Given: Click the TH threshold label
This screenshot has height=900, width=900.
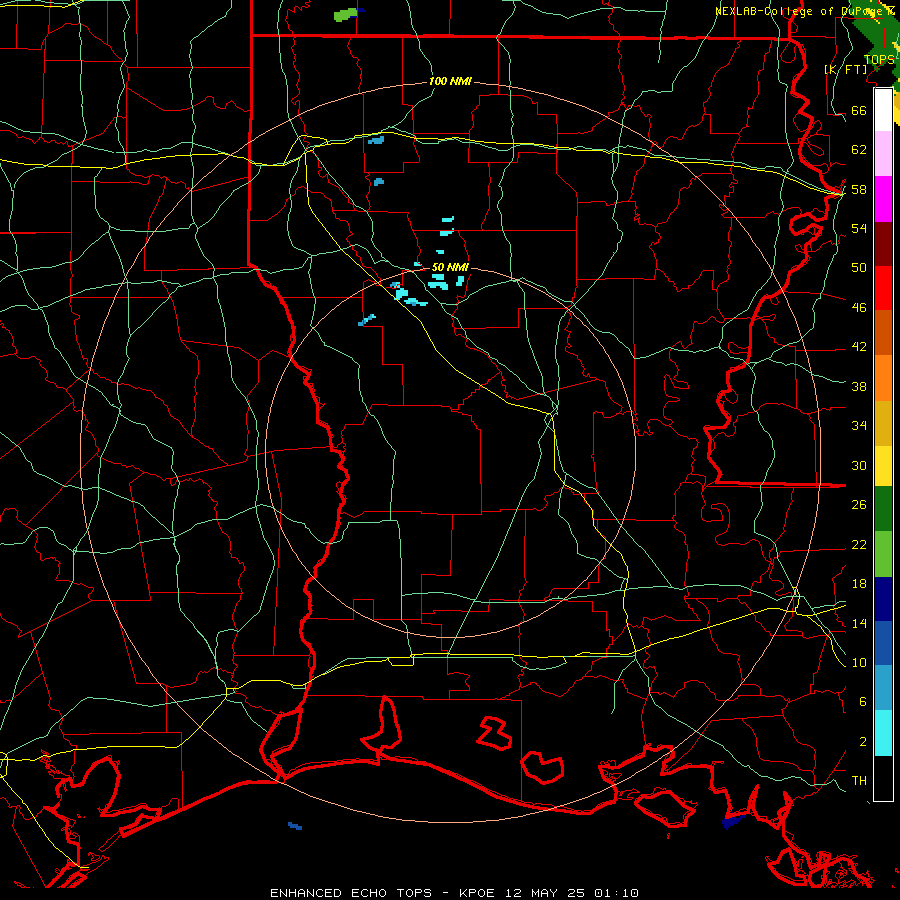Looking at the screenshot, I should coord(859,781).
